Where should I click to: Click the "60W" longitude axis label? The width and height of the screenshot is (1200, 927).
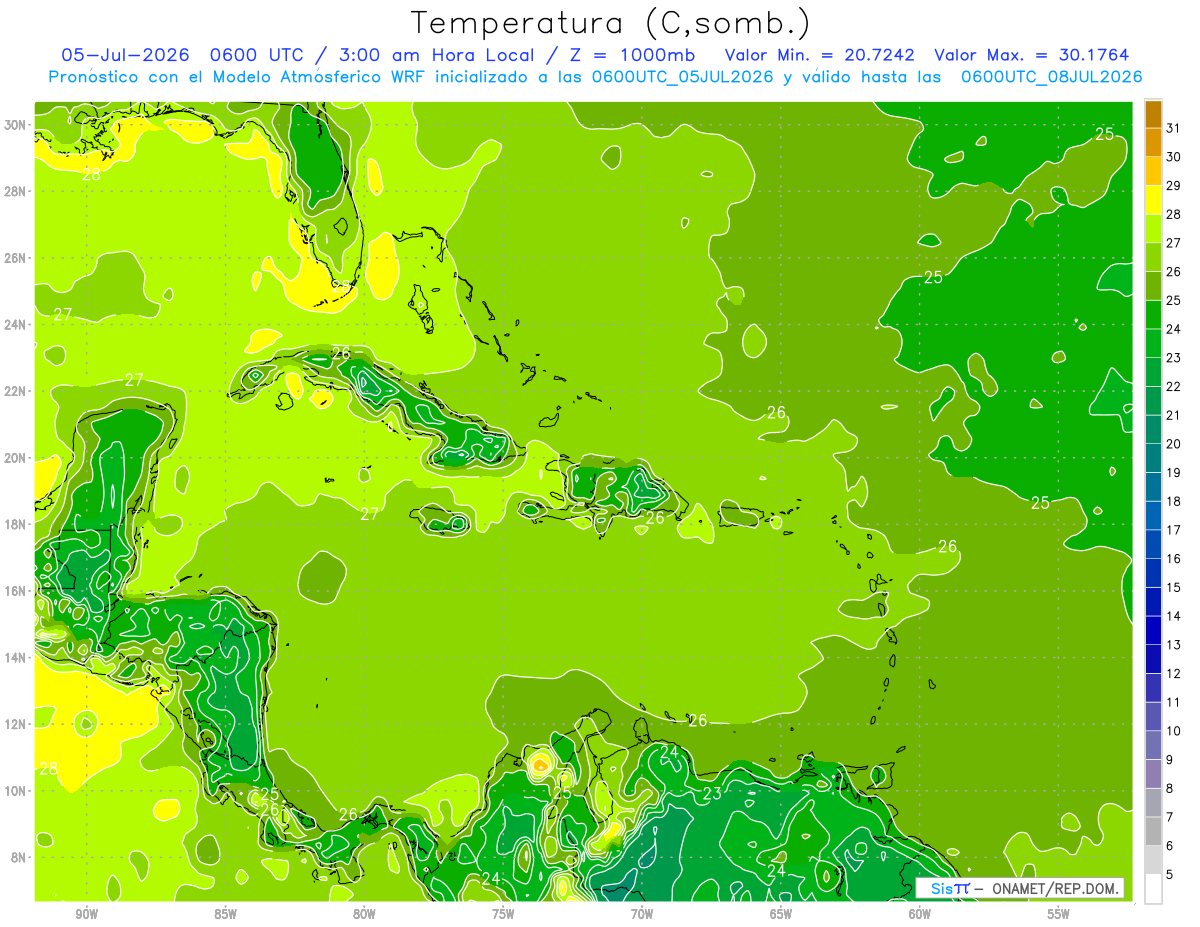coord(920,914)
